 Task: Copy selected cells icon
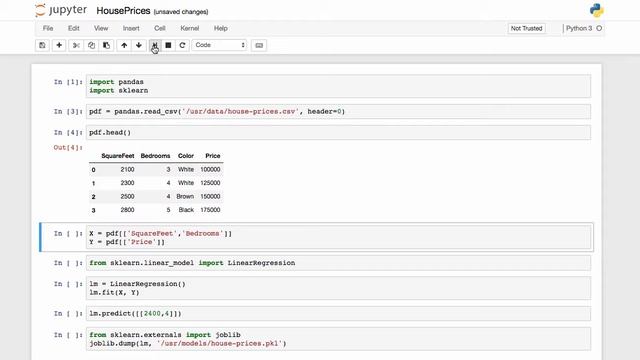(x=91, y=45)
